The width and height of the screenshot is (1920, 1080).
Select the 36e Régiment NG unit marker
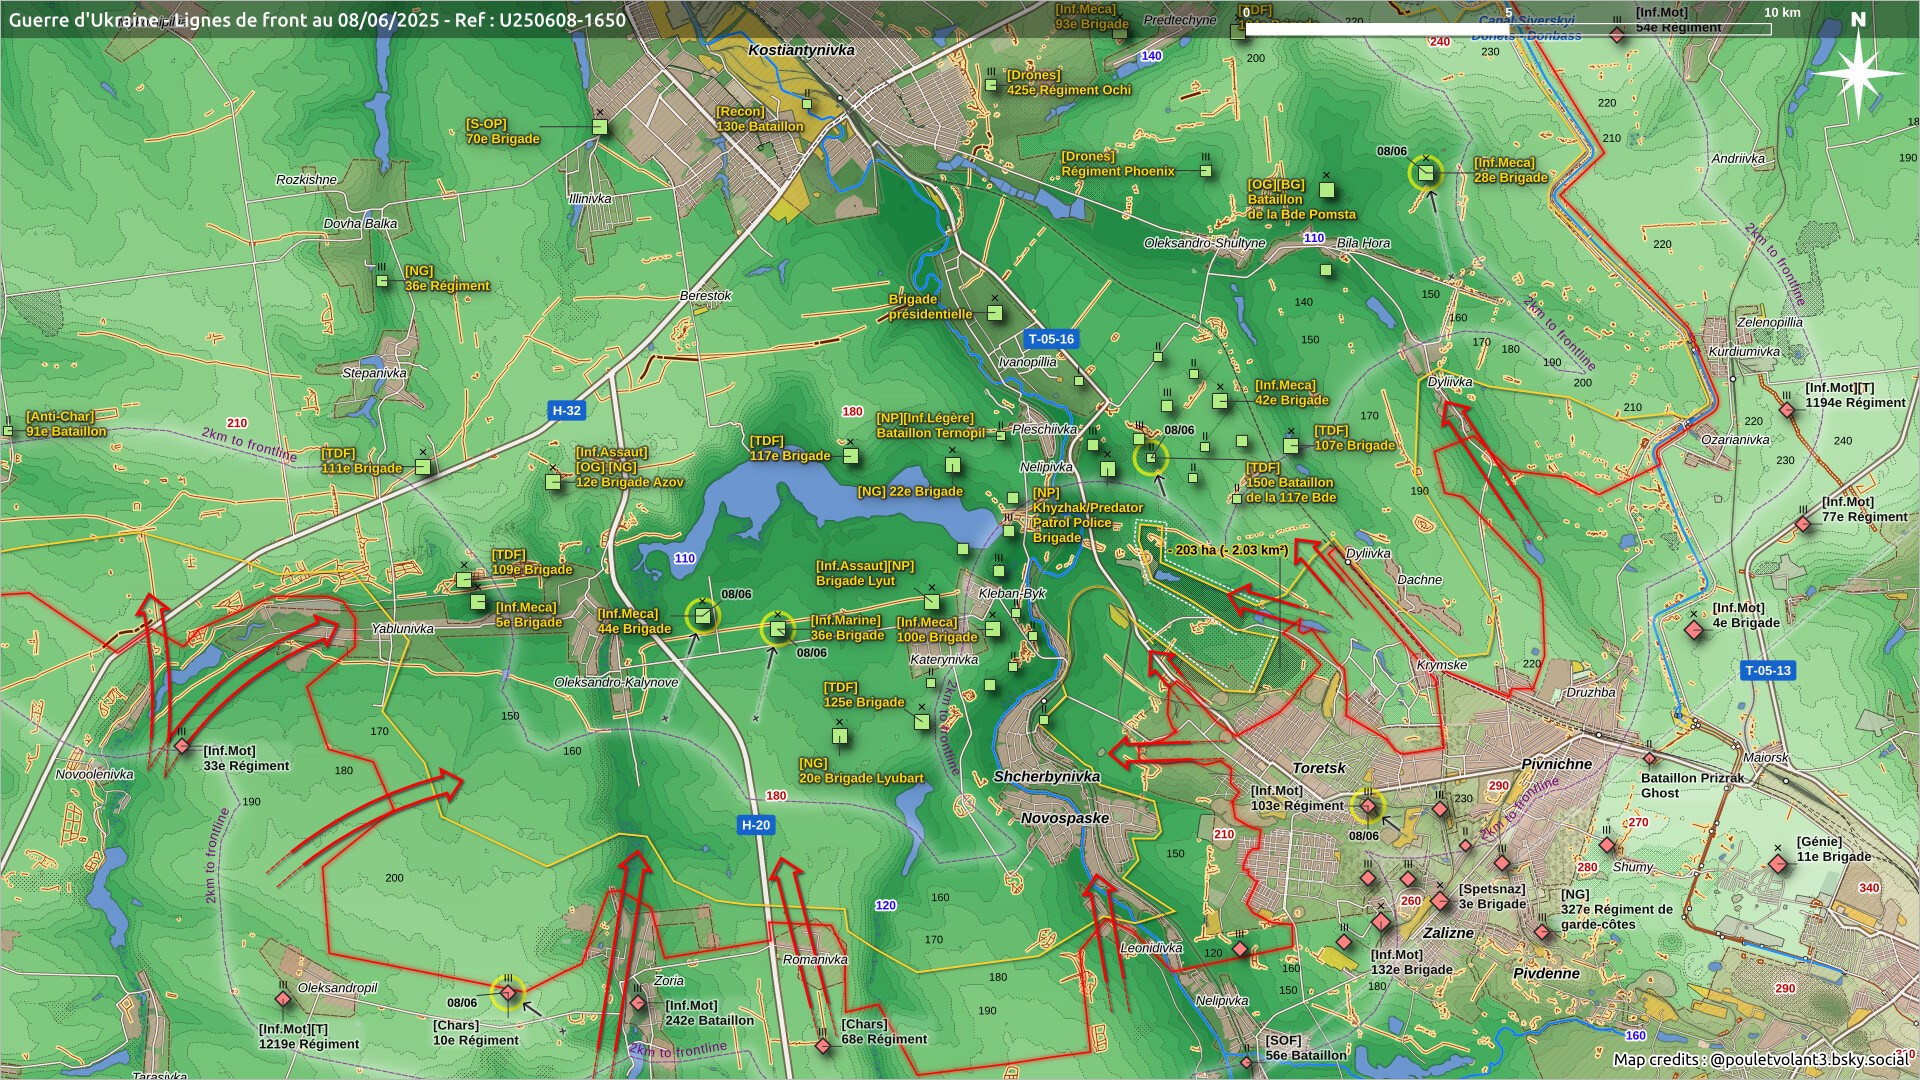click(382, 281)
